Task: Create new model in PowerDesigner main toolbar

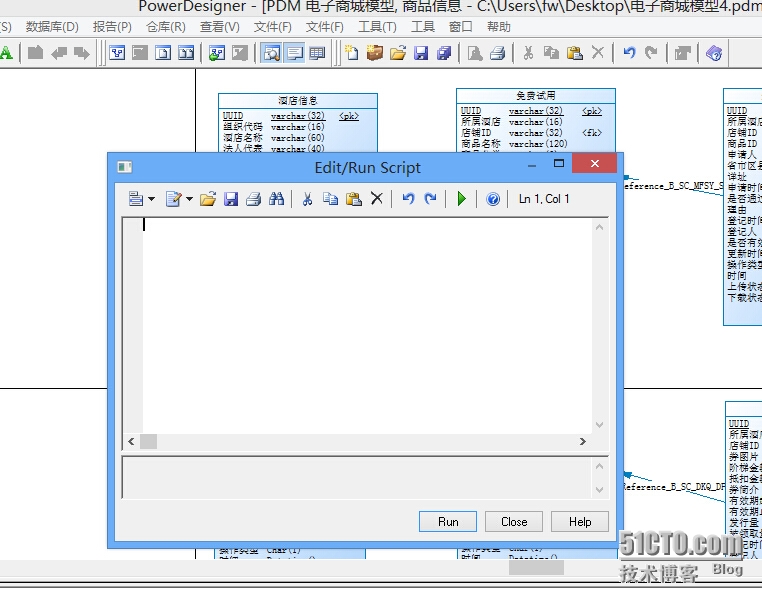Action: [x=351, y=52]
